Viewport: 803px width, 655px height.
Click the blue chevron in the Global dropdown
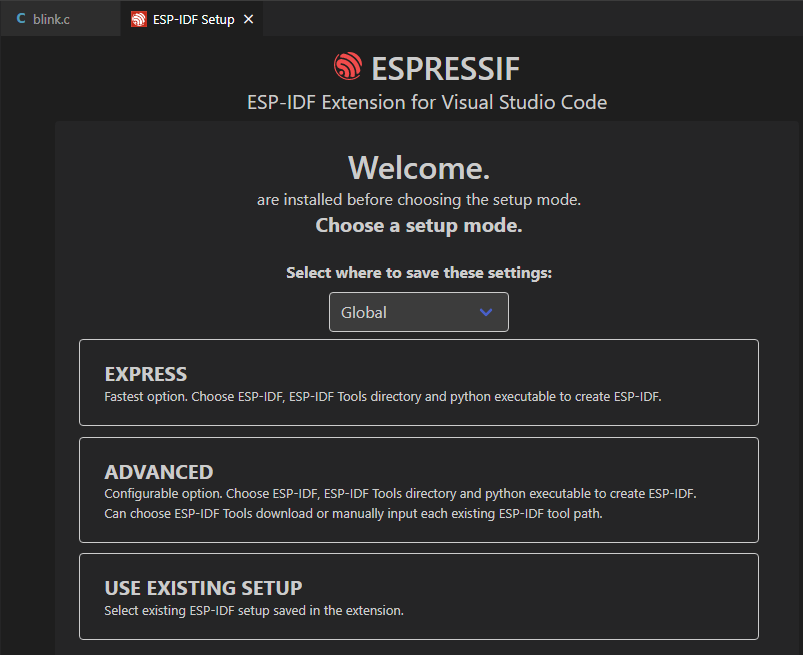tap(485, 312)
